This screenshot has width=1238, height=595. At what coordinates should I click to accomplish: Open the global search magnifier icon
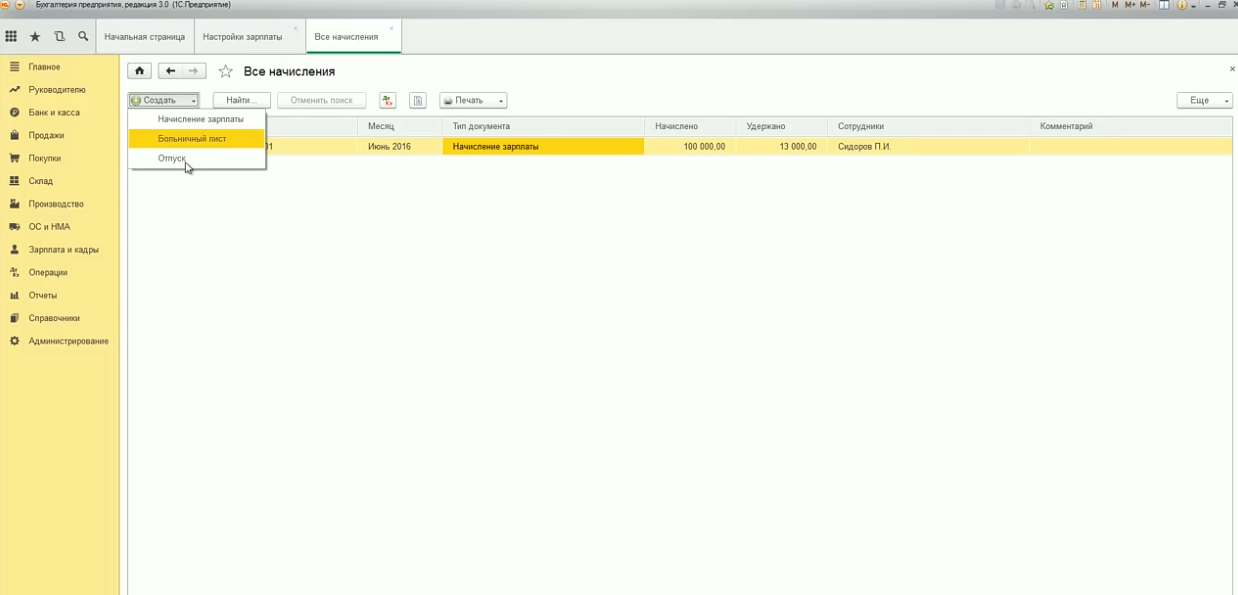point(83,36)
